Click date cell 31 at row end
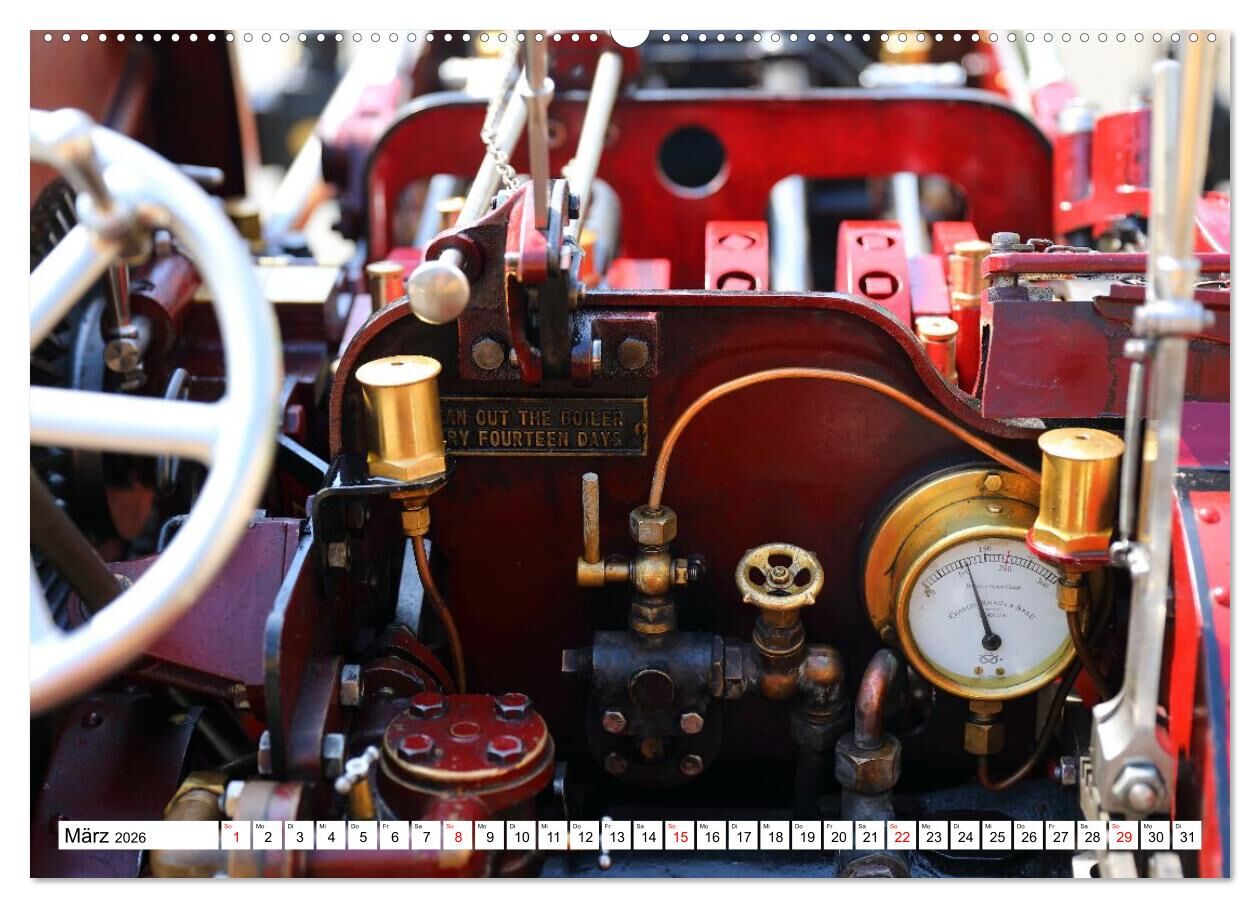Viewport: 1260px width, 908px height. pyautogui.click(x=1186, y=836)
